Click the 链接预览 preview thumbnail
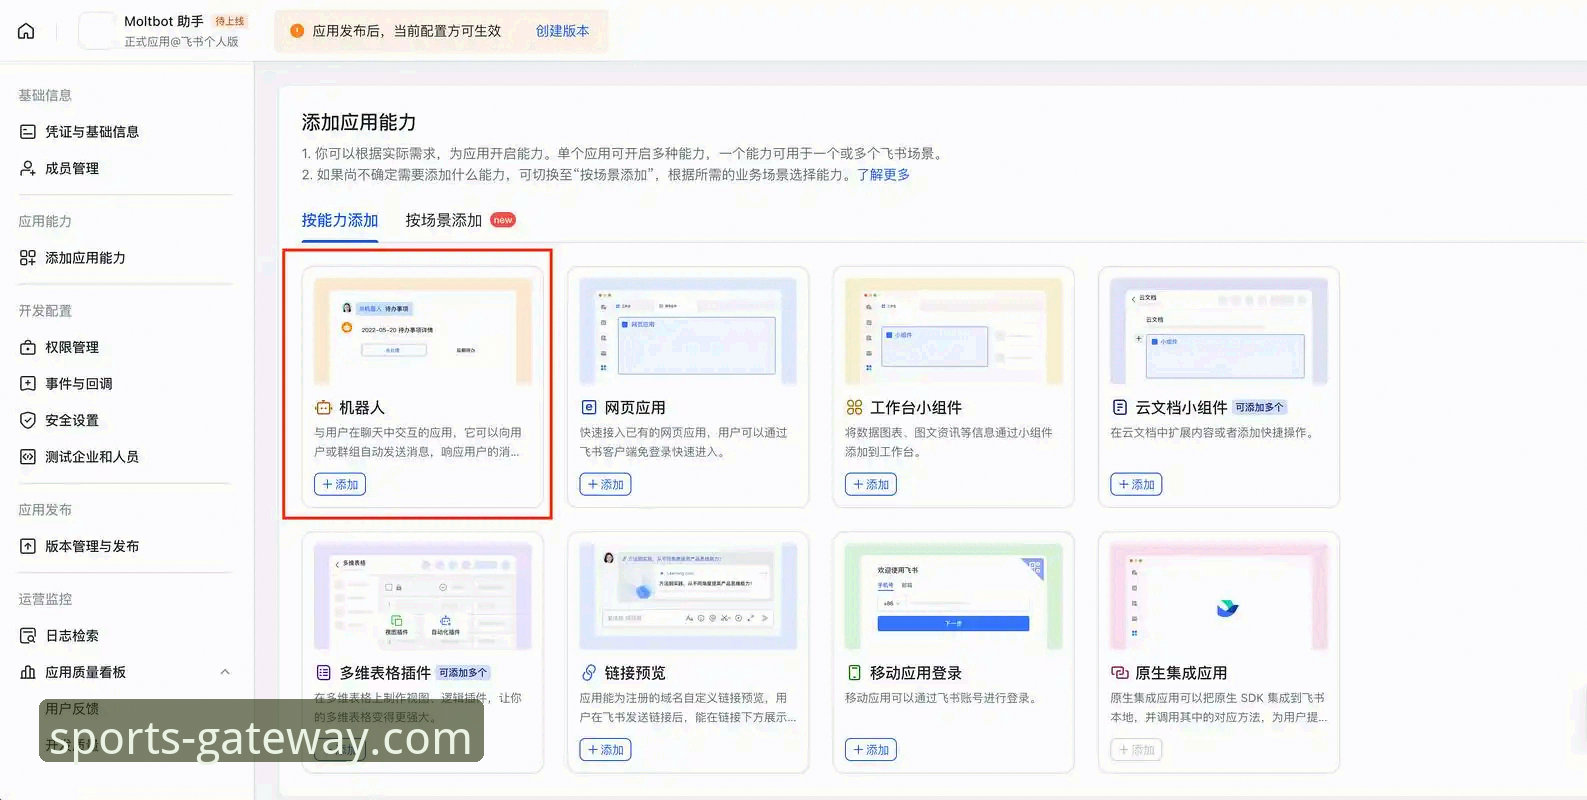Screen dimensions: 1587x800 [x=688, y=597]
